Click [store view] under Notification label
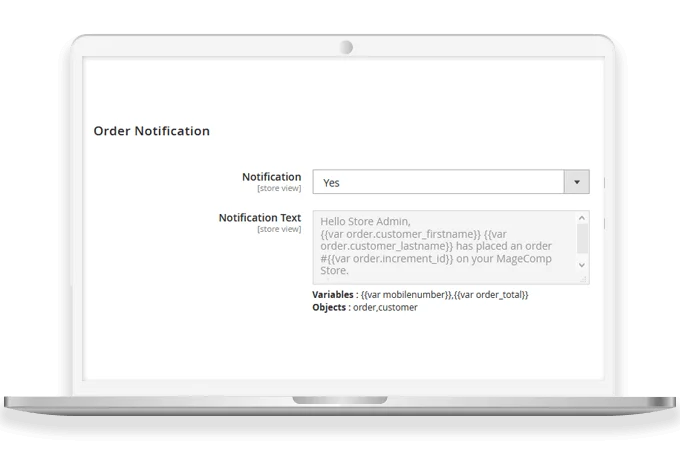 click(x=279, y=188)
